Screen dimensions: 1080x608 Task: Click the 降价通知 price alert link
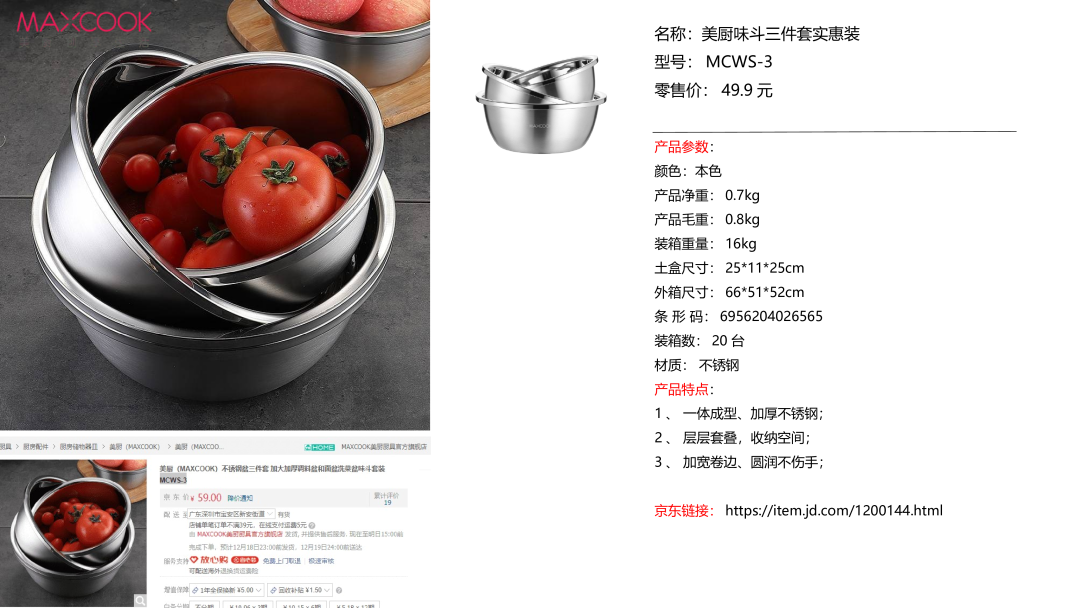[240, 498]
